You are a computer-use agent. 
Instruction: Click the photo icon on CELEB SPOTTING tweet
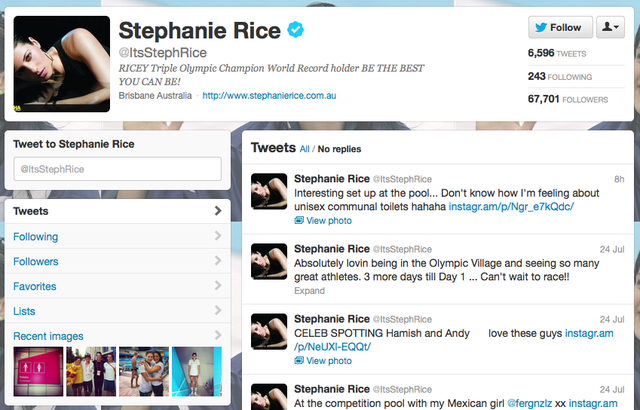pyautogui.click(x=299, y=361)
